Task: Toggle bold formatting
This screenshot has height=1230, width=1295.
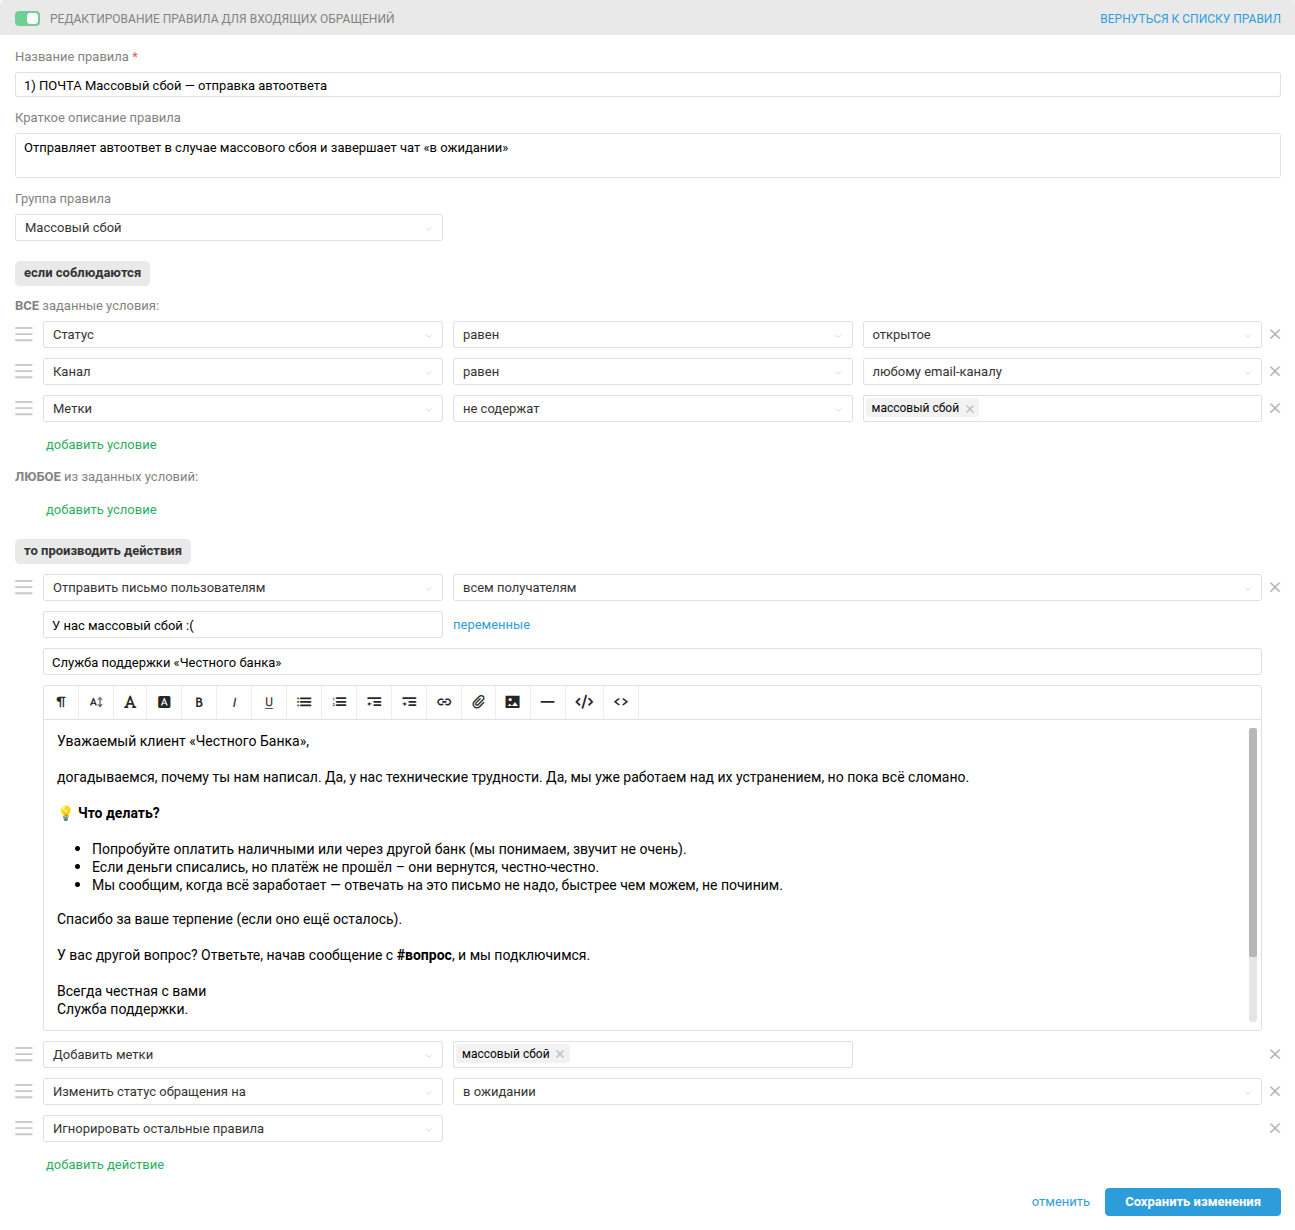Action: (199, 702)
